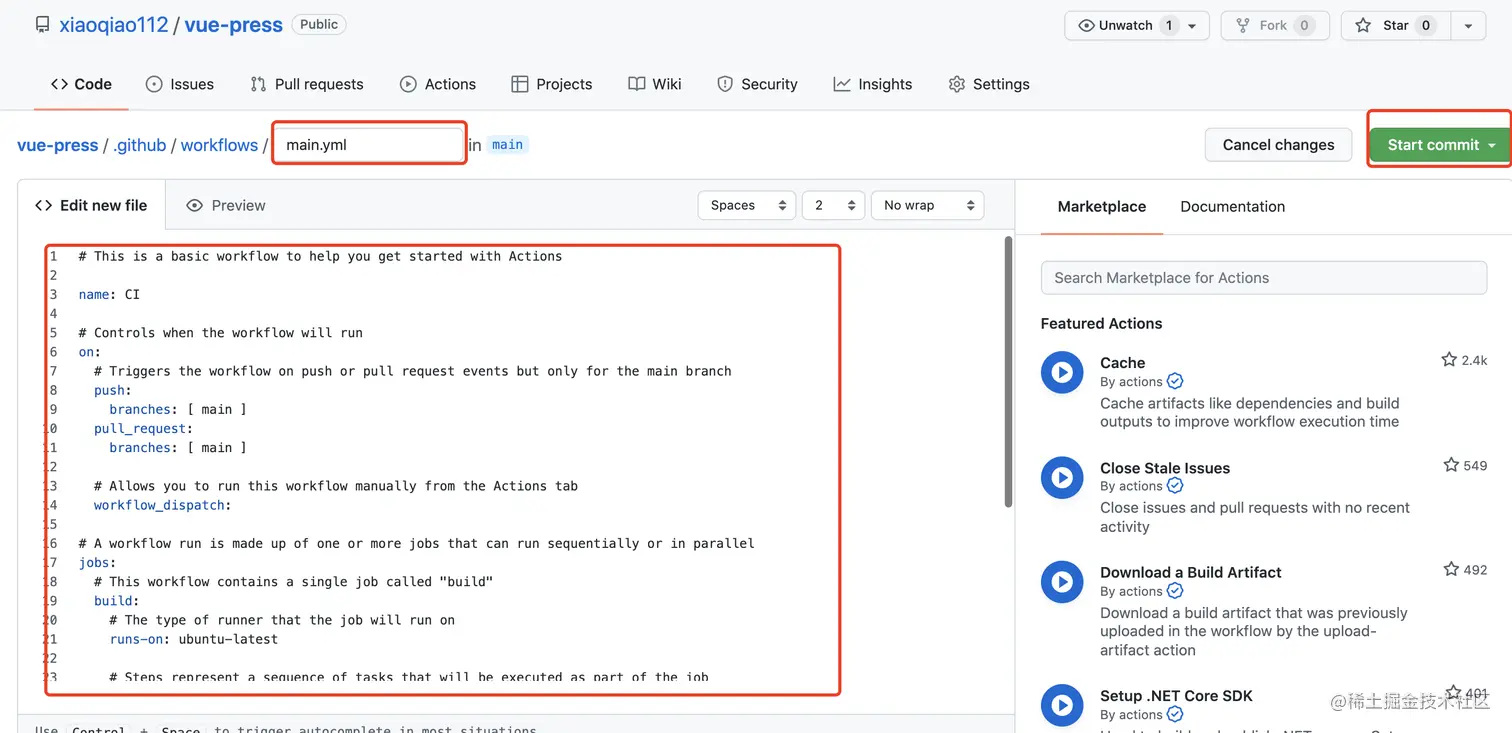Image resolution: width=1512 pixels, height=733 pixels.
Task: Open Download a Build Artifact title
Action: [x=1190, y=572]
